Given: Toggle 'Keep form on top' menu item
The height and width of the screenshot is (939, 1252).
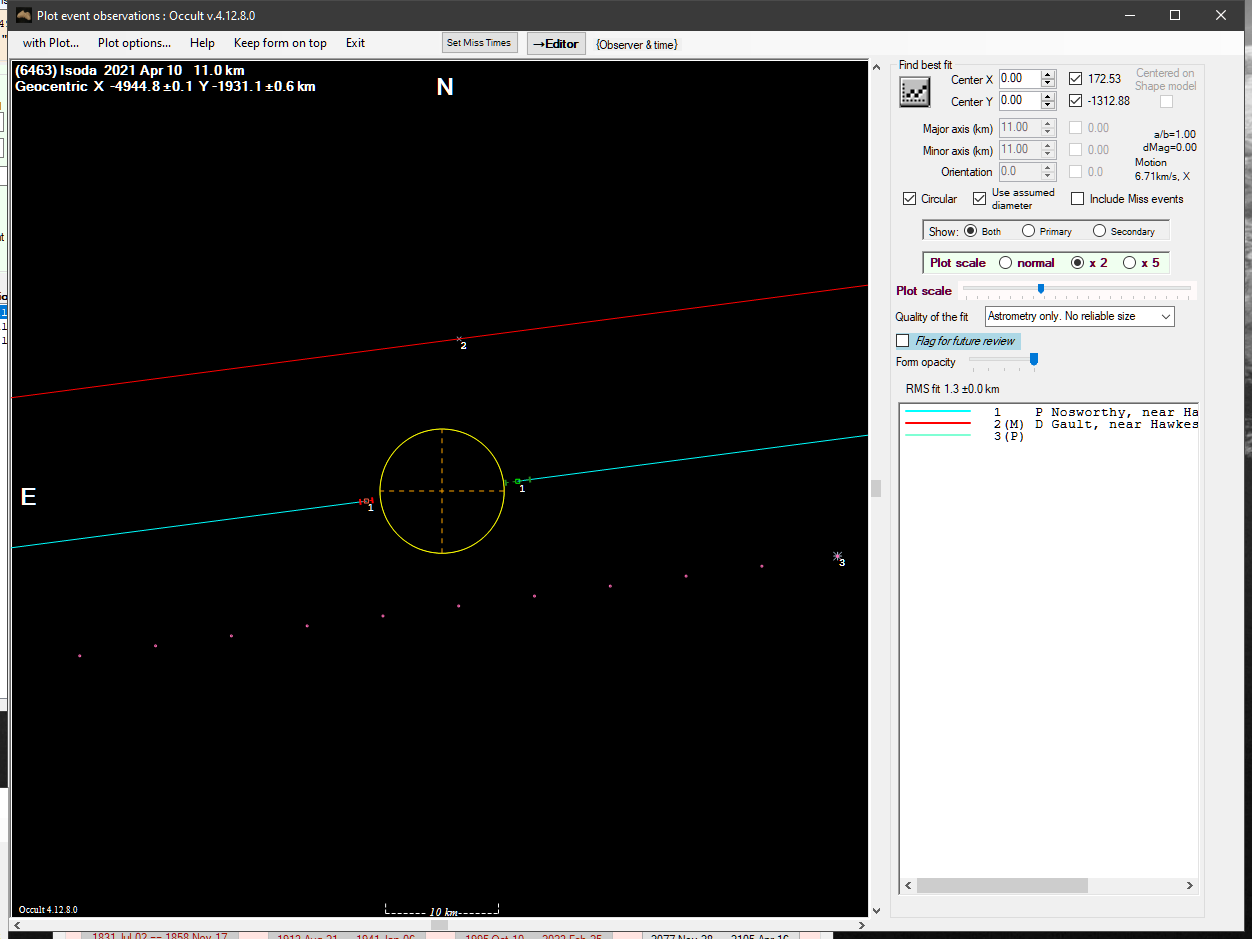Looking at the screenshot, I should coord(280,43).
